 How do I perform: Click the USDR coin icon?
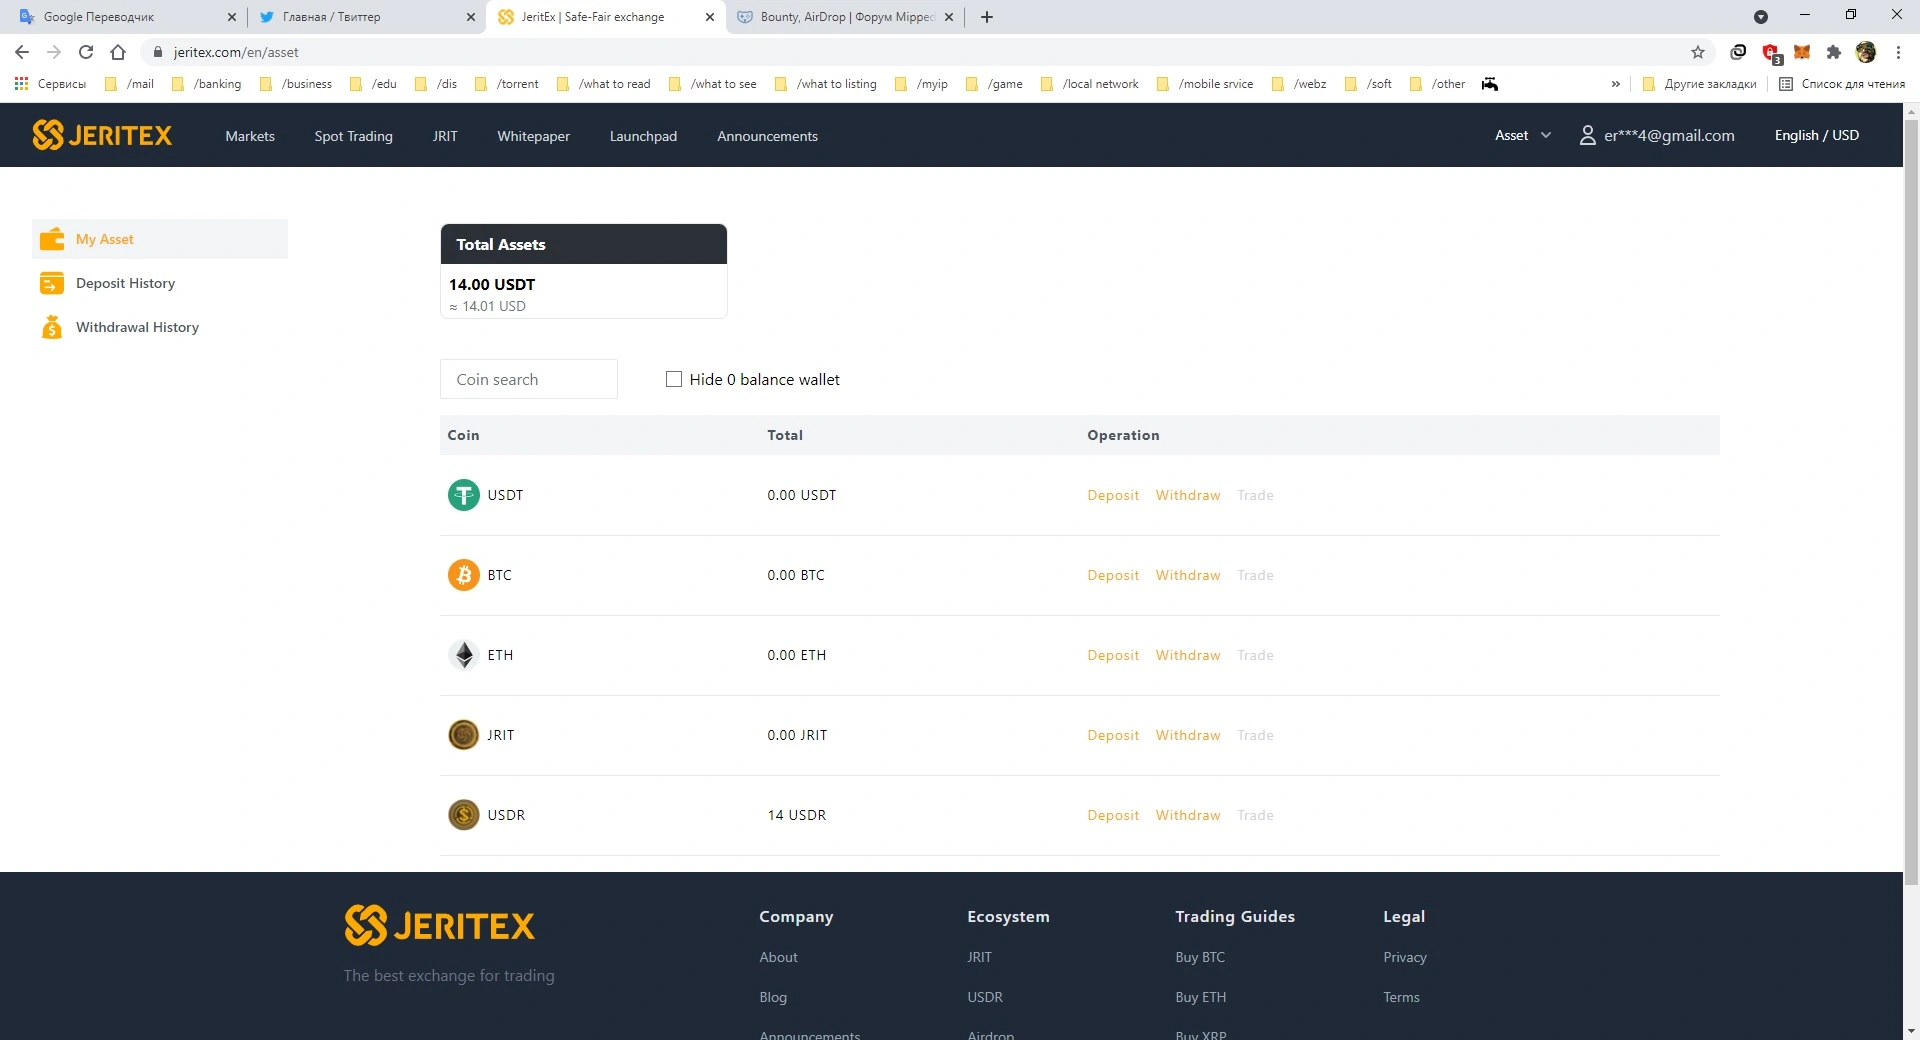(x=463, y=815)
